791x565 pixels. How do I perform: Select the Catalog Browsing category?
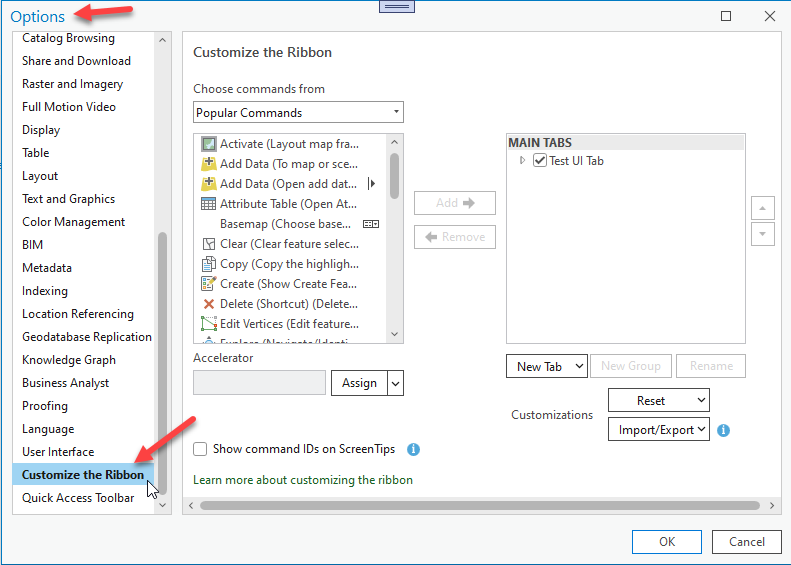click(68, 38)
